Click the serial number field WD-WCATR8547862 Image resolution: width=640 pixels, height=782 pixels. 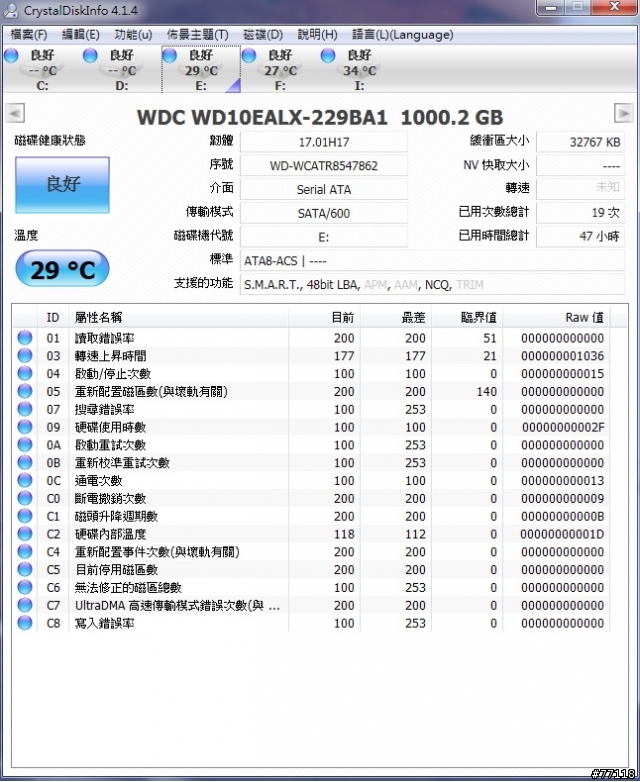coord(324,166)
